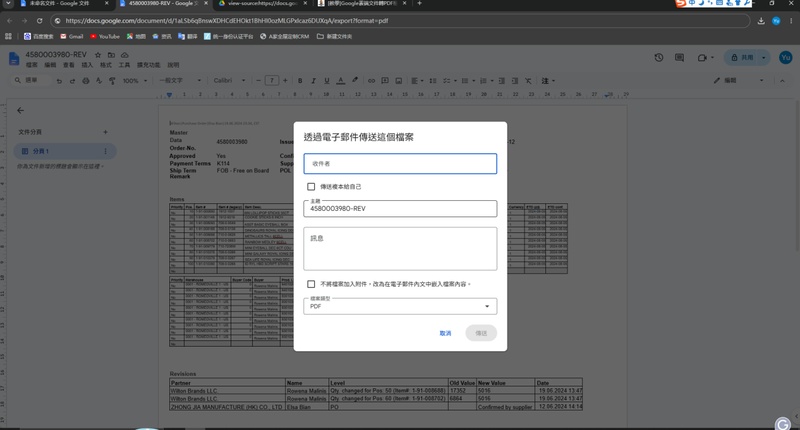Open the 100% zoom dropdown
The image size is (800, 430).
[x=135, y=81]
